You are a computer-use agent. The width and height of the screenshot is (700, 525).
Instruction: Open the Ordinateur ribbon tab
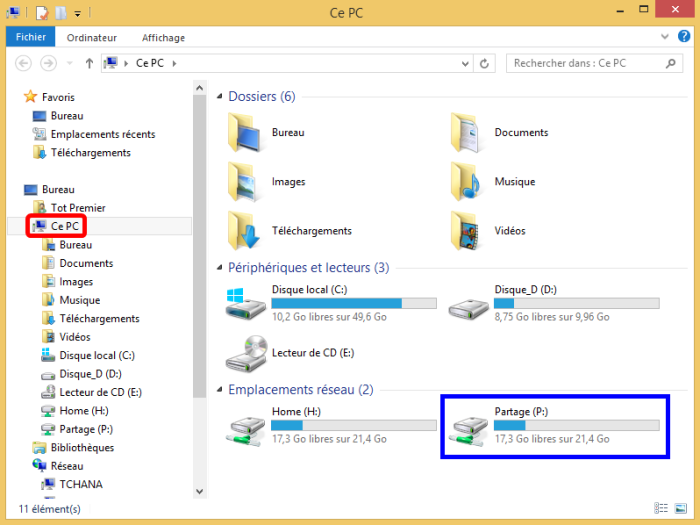[x=92, y=38]
